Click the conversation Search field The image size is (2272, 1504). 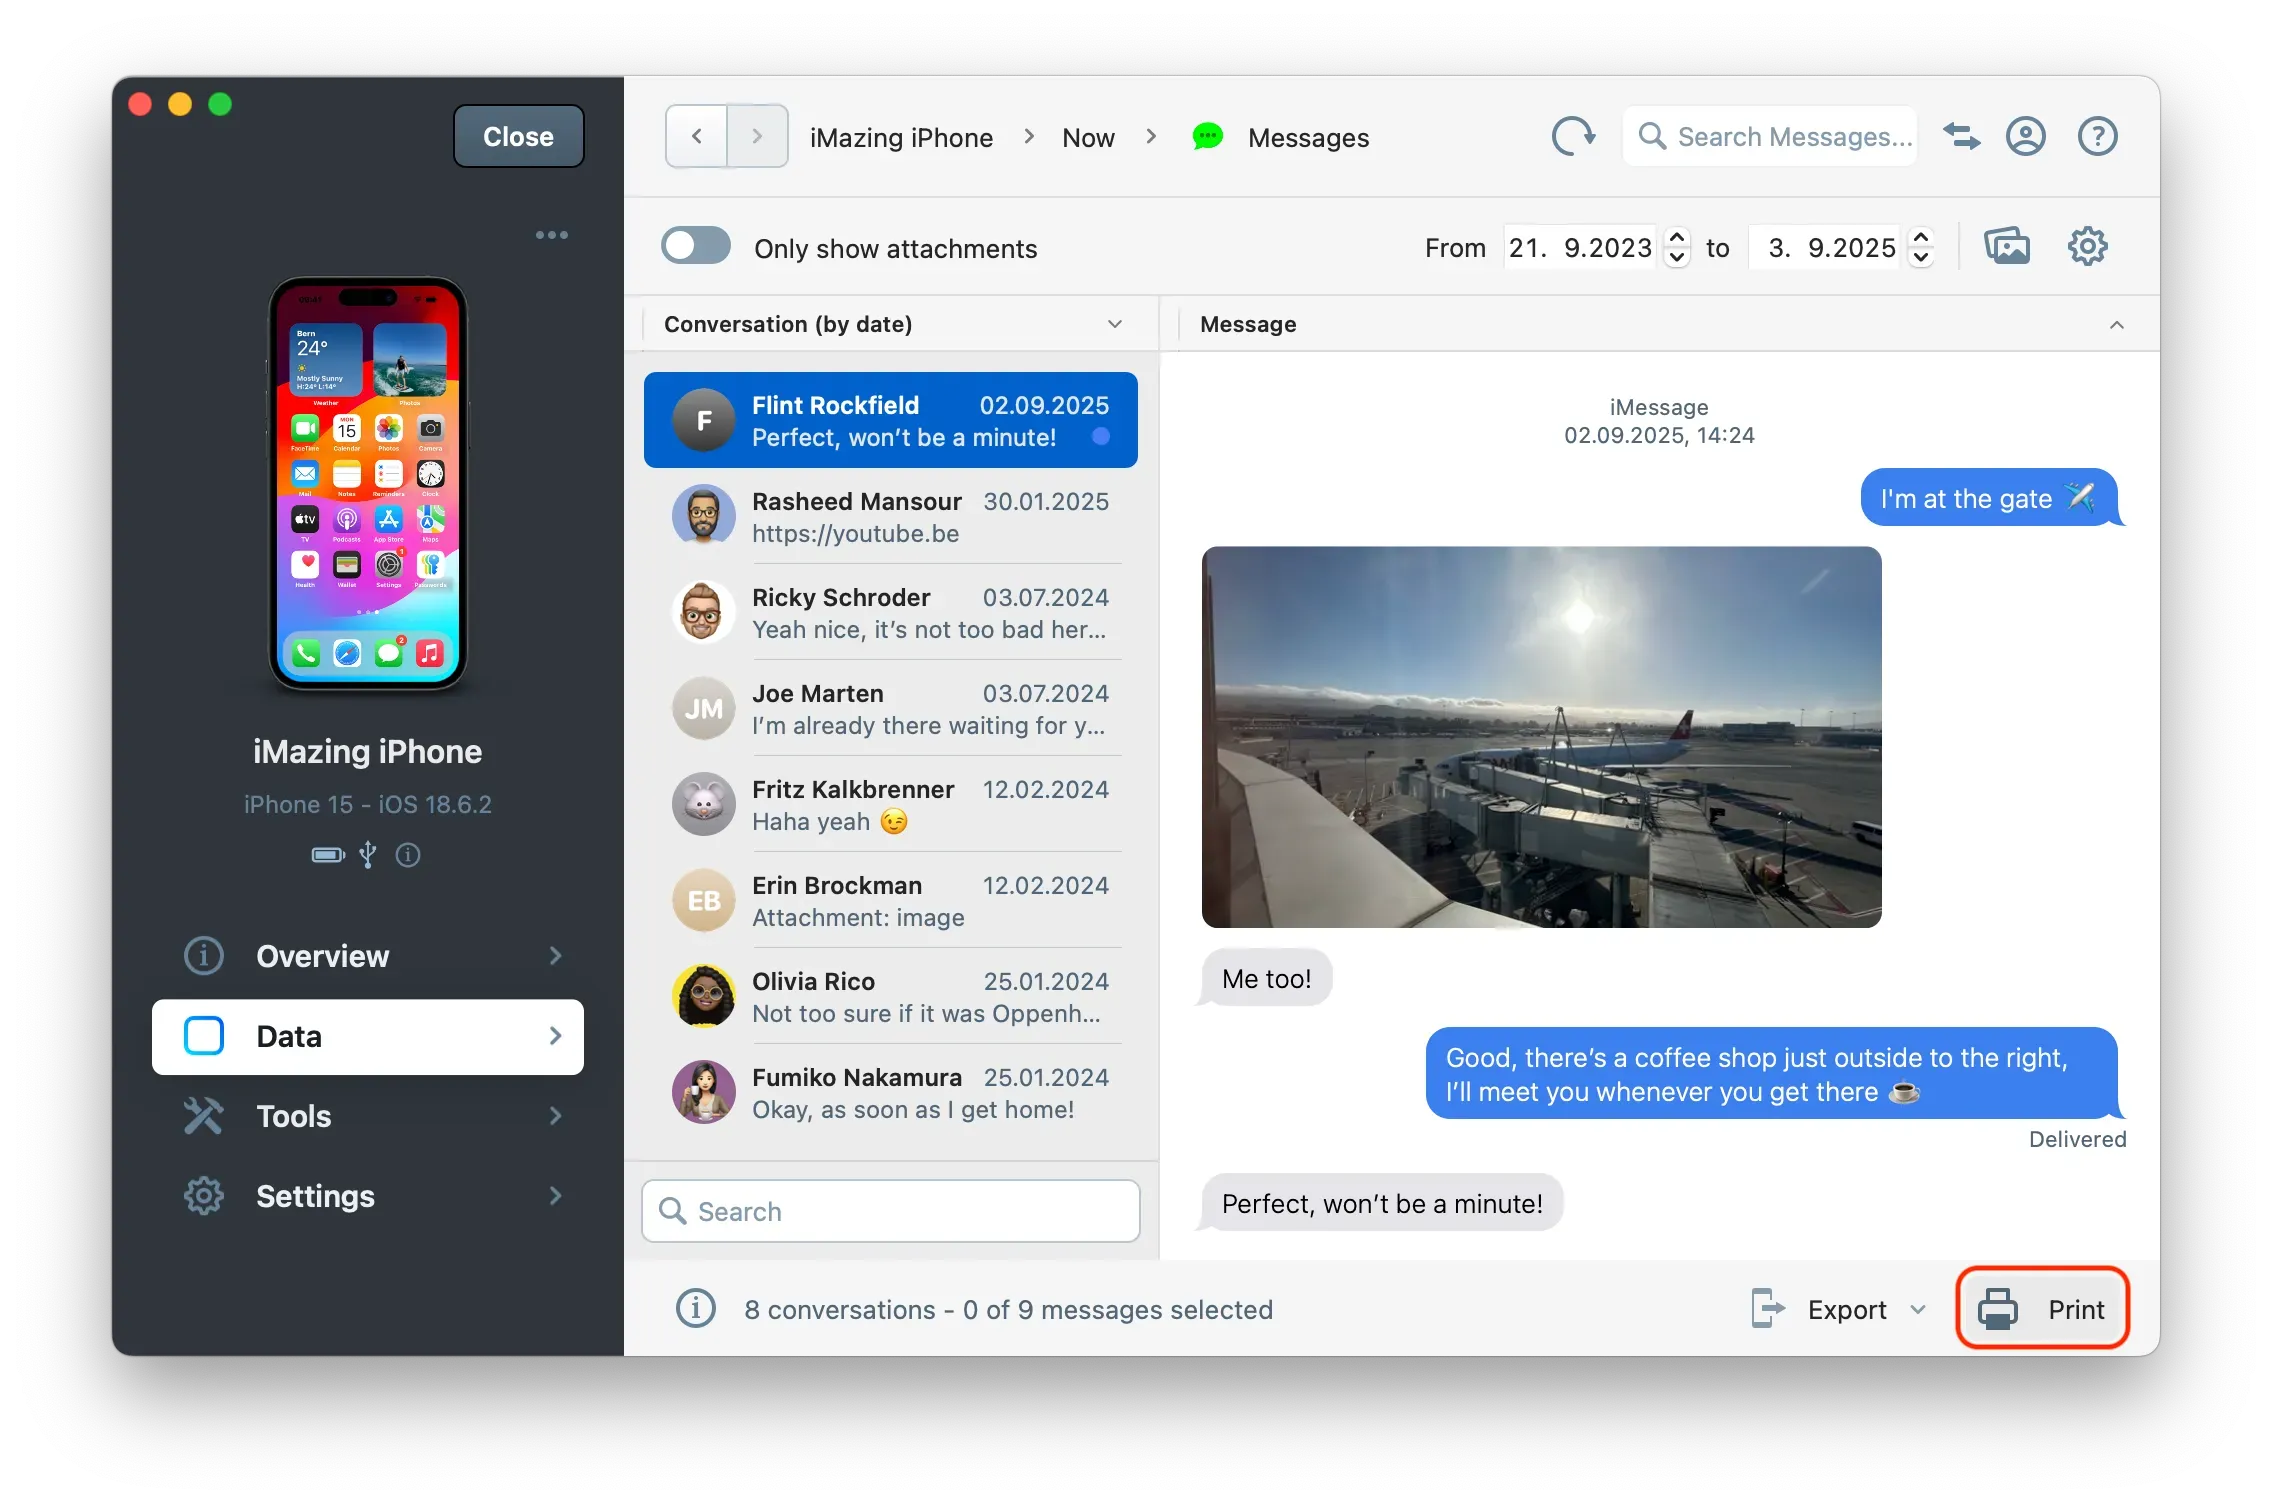point(889,1211)
